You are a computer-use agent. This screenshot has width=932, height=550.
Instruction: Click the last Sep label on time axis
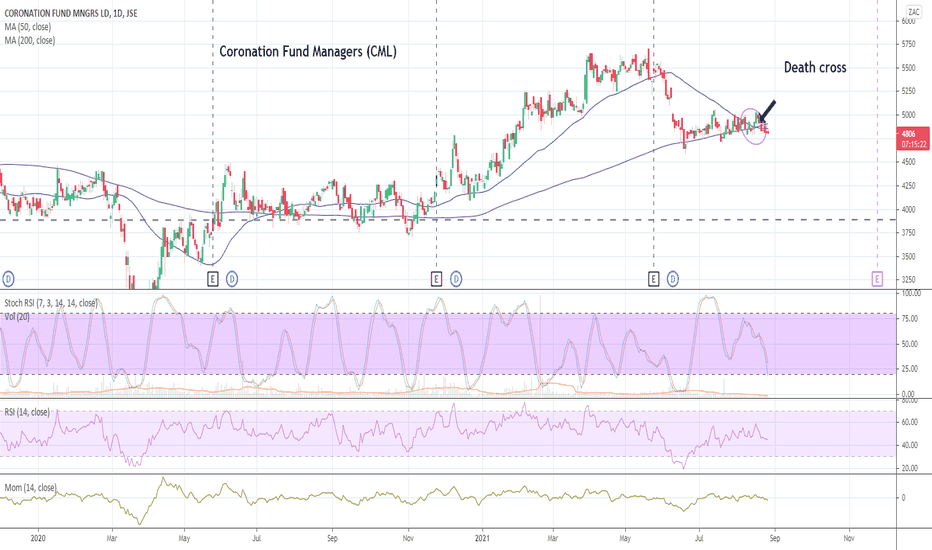[774, 538]
